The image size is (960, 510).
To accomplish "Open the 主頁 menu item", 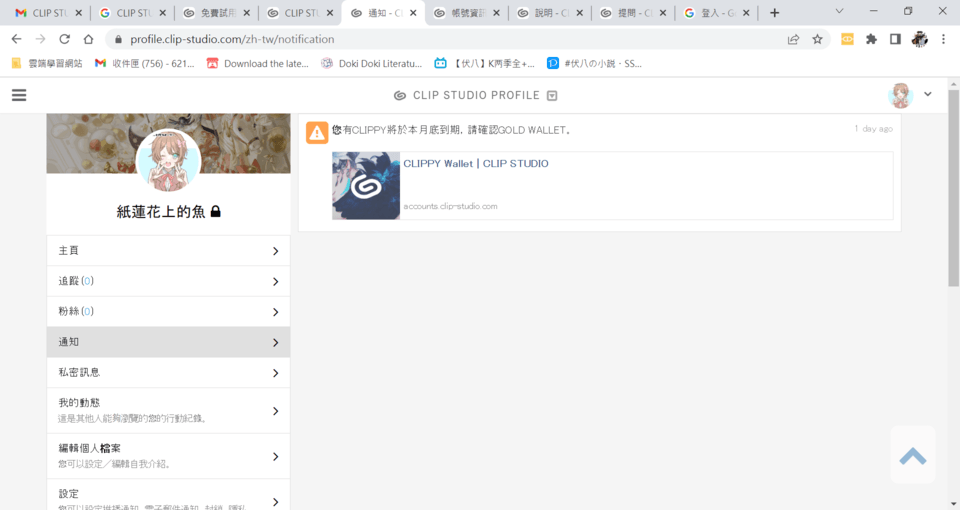I will [168, 250].
